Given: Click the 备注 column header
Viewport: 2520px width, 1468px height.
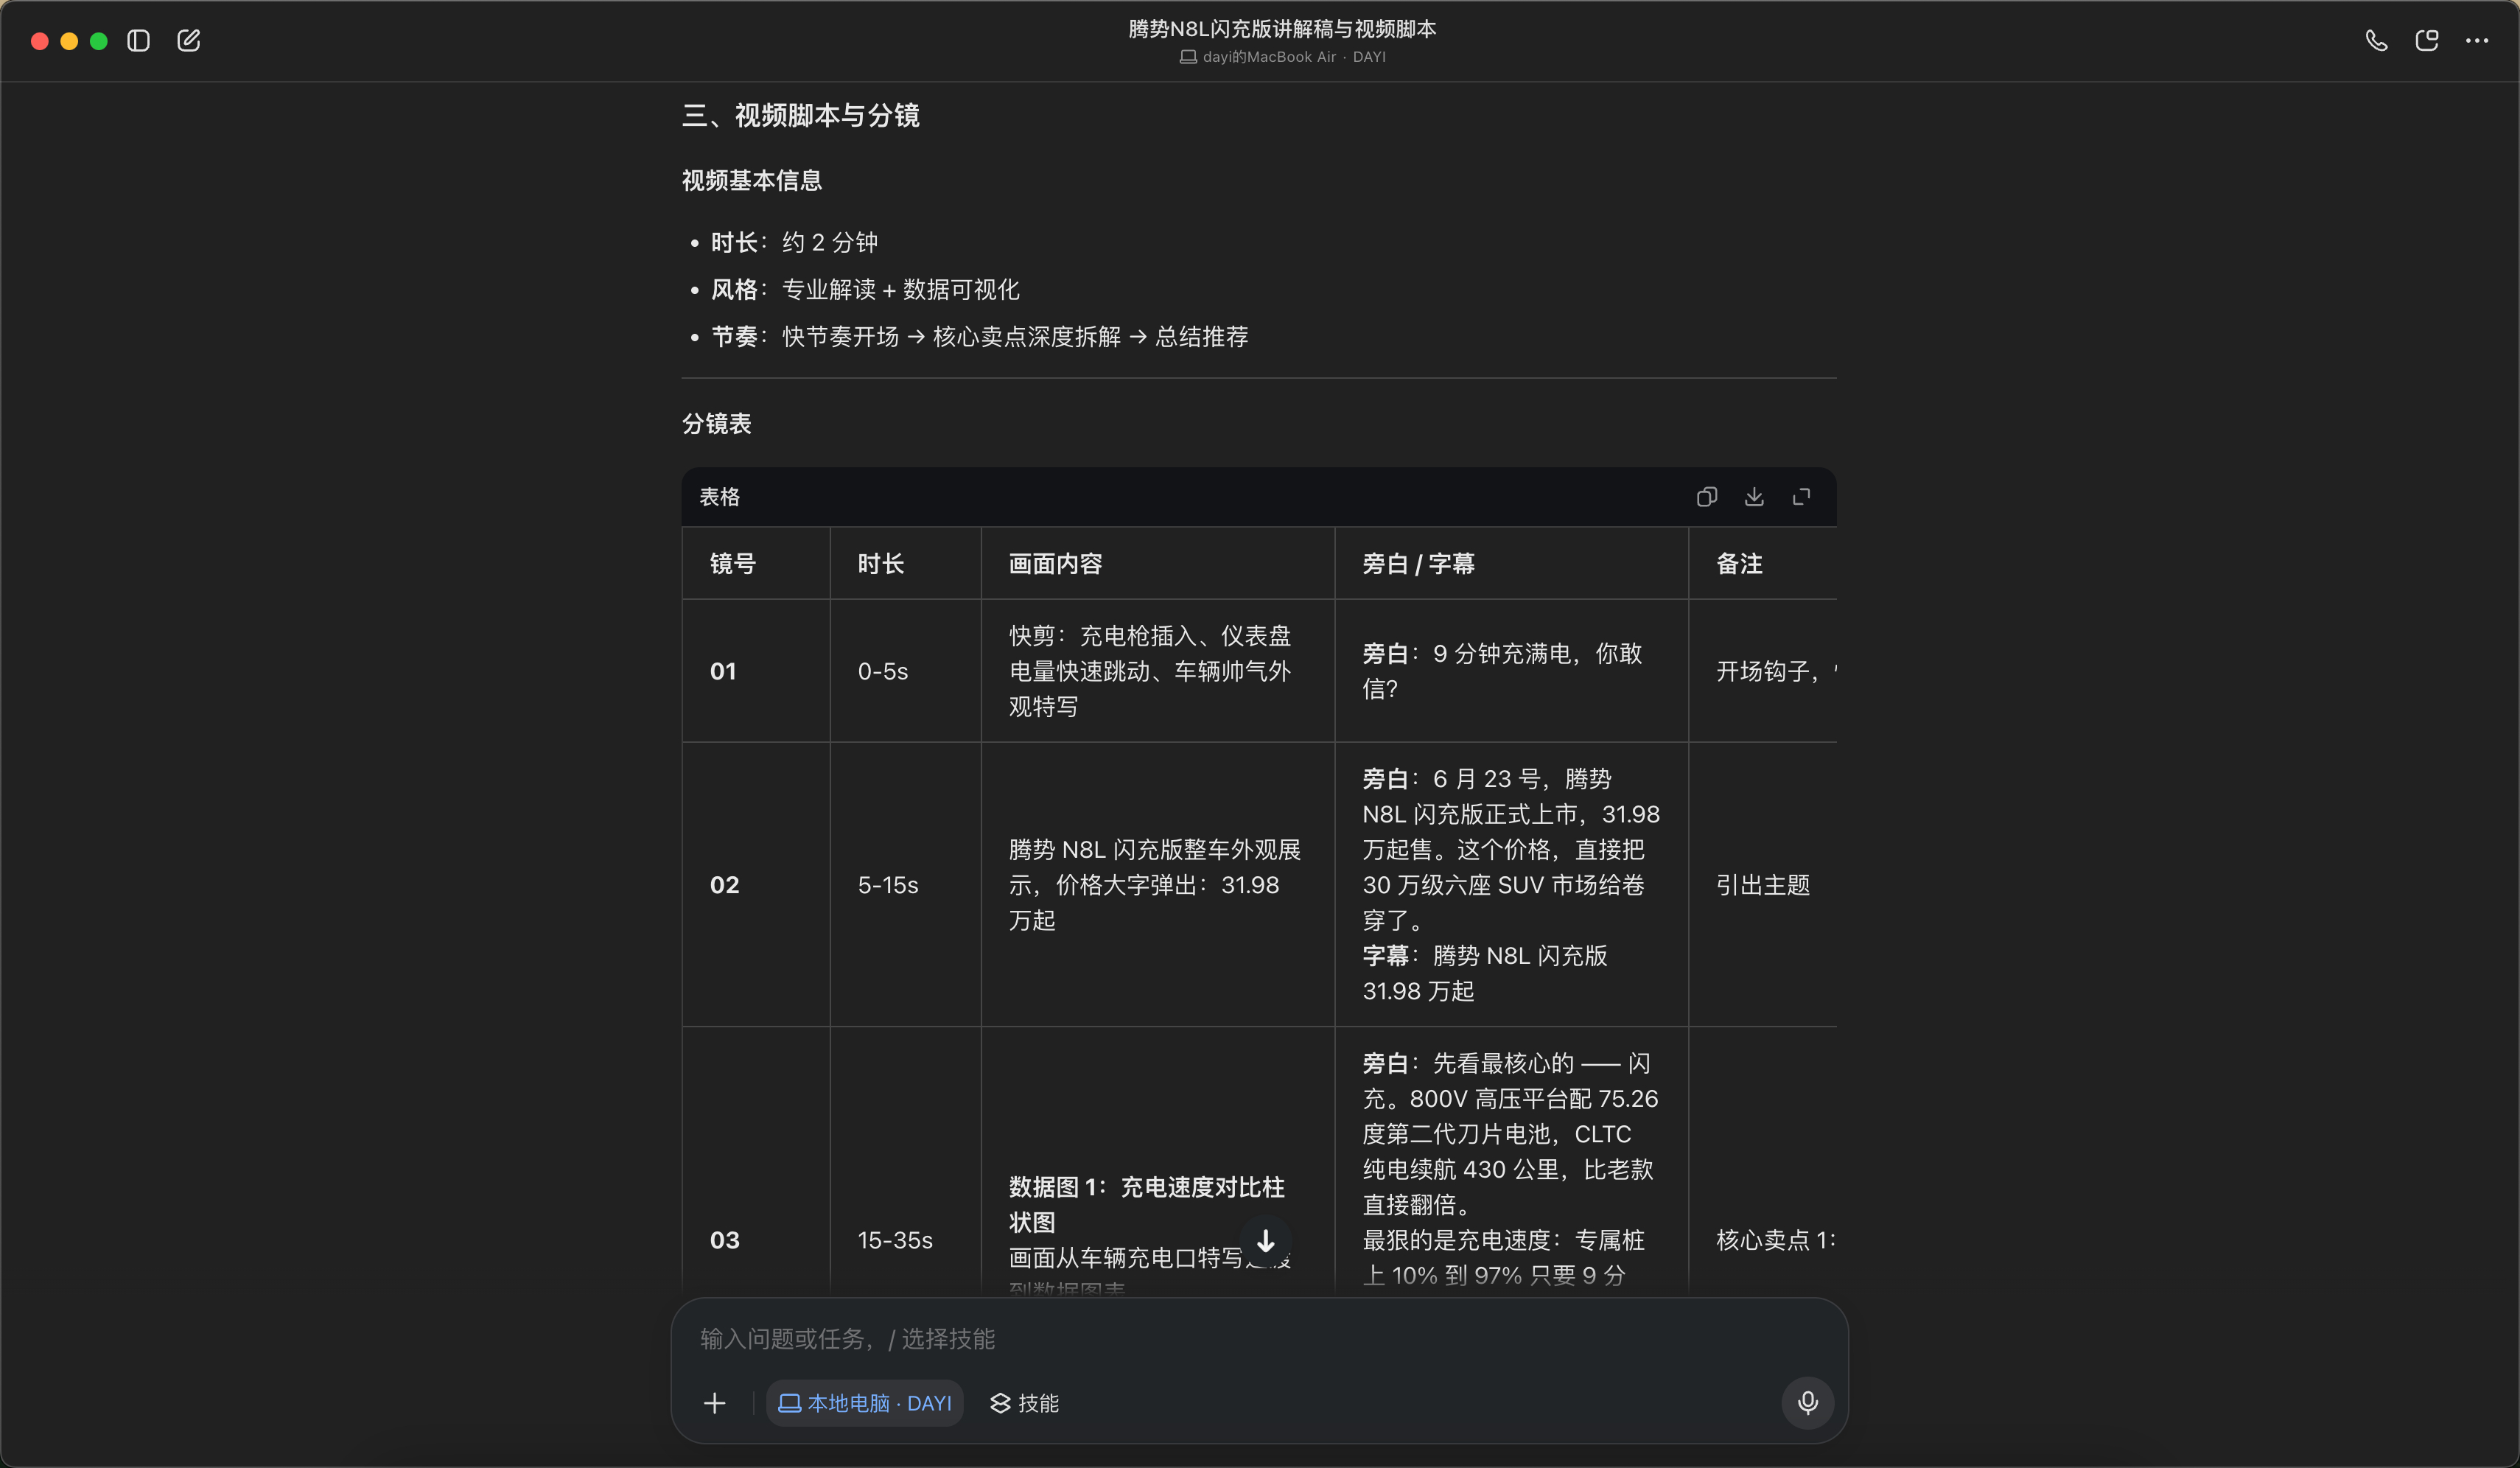Looking at the screenshot, I should (x=1763, y=563).
